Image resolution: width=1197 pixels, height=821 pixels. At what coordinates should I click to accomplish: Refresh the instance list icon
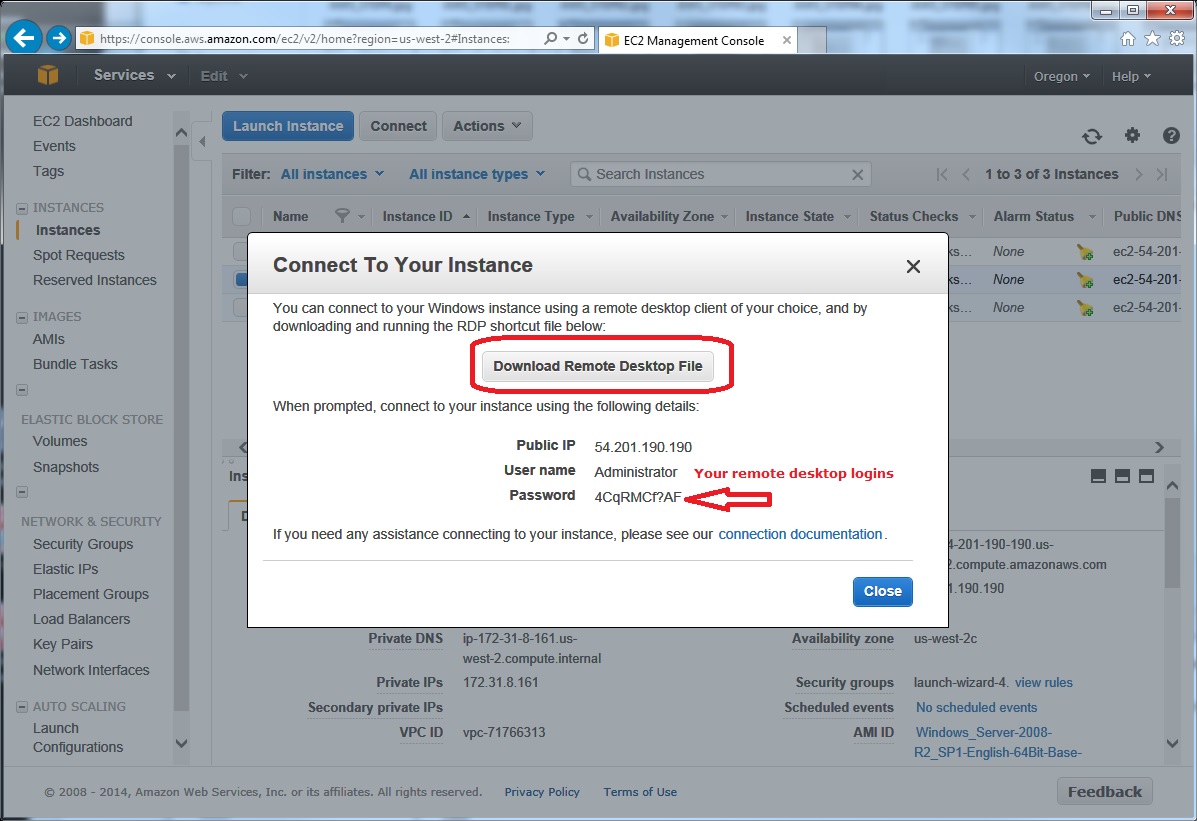[x=1092, y=136]
